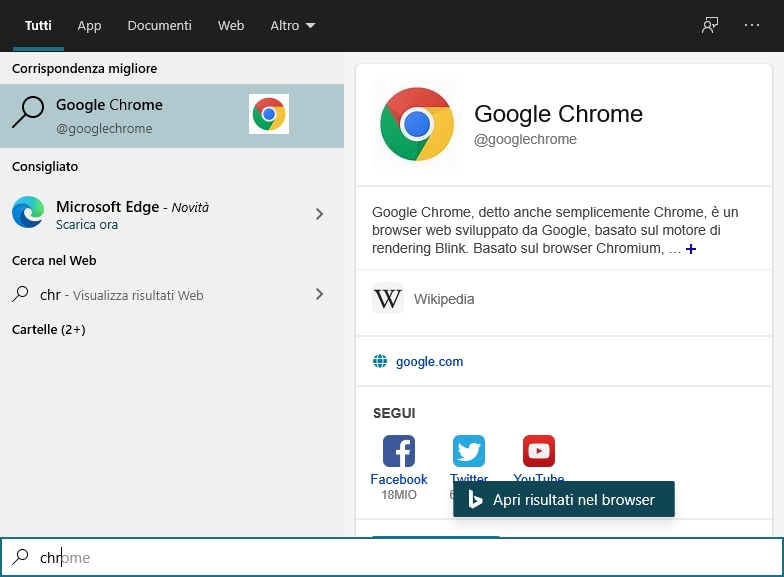
Task: Click the 18MIO follower count
Action: tap(398, 494)
